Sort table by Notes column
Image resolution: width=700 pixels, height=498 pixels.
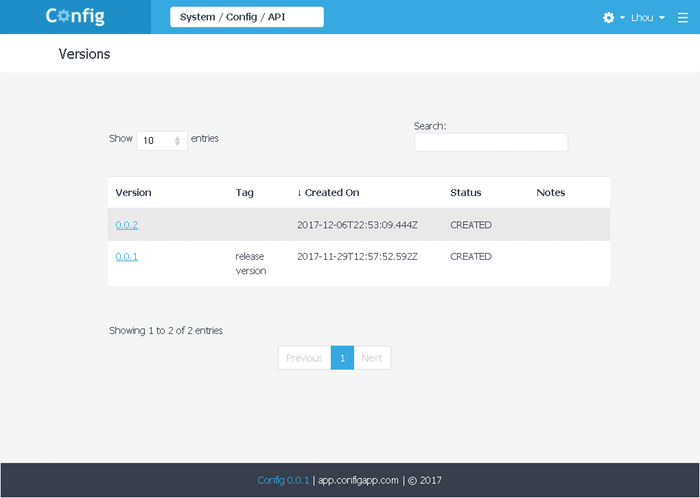click(550, 192)
